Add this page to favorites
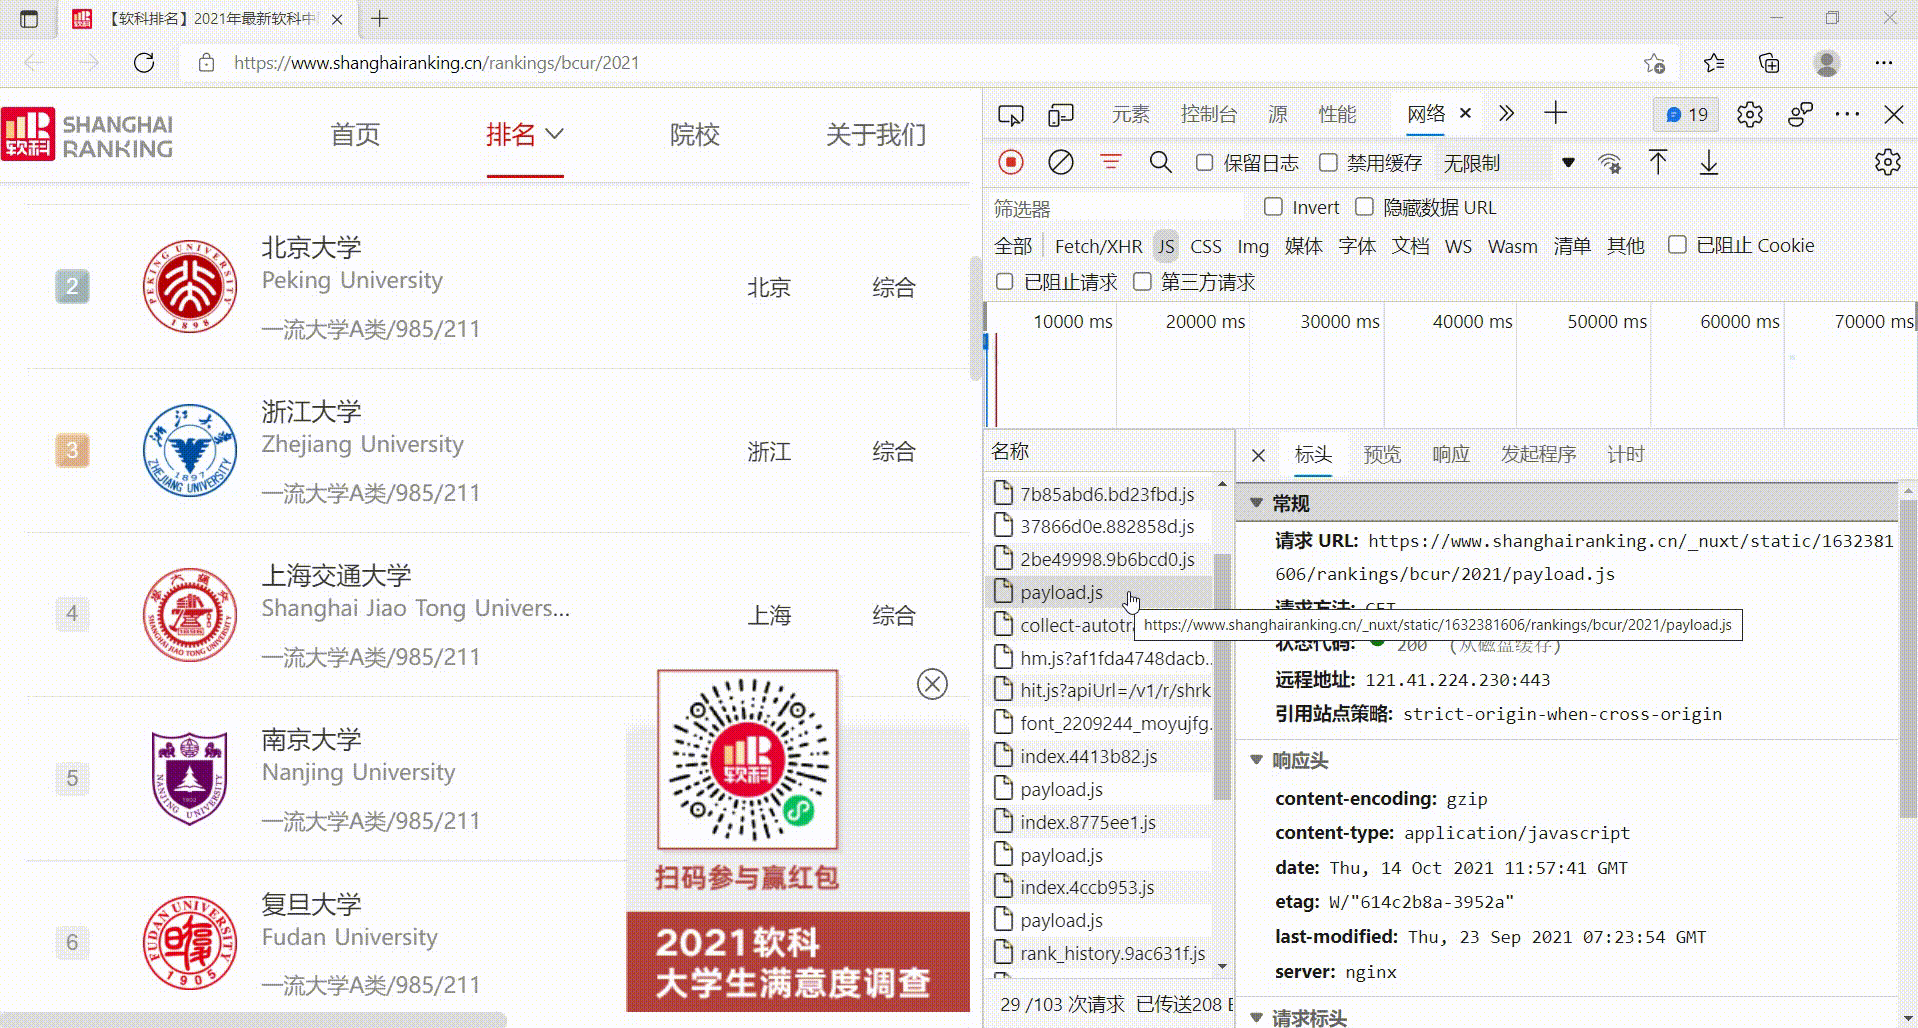1918x1028 pixels. (x=1654, y=63)
